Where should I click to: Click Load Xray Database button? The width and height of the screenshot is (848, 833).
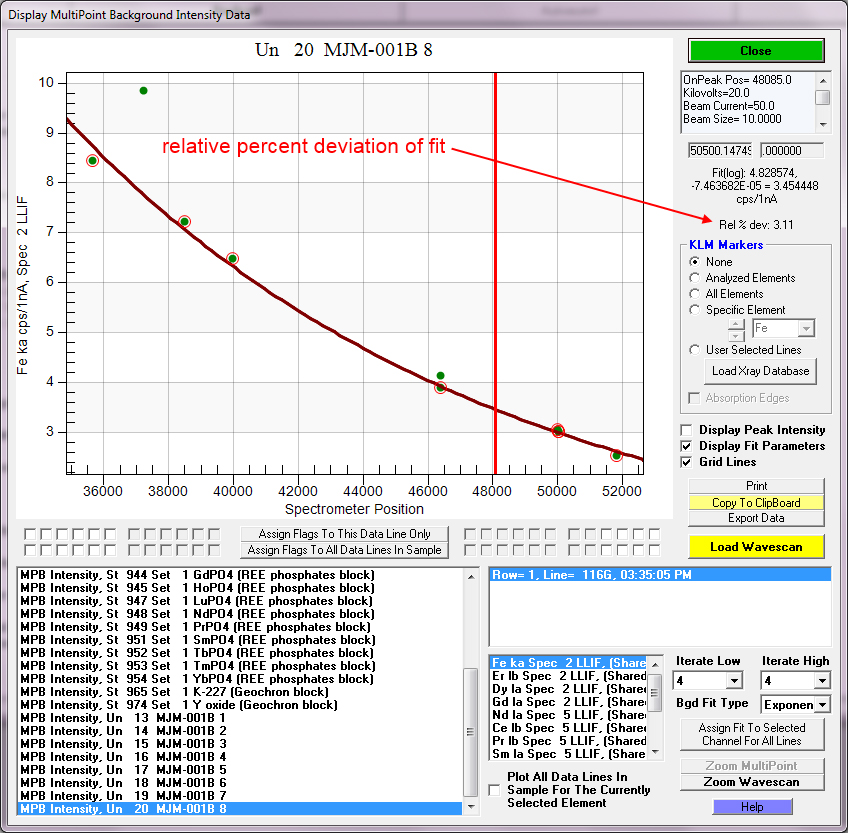pyautogui.click(x=759, y=371)
